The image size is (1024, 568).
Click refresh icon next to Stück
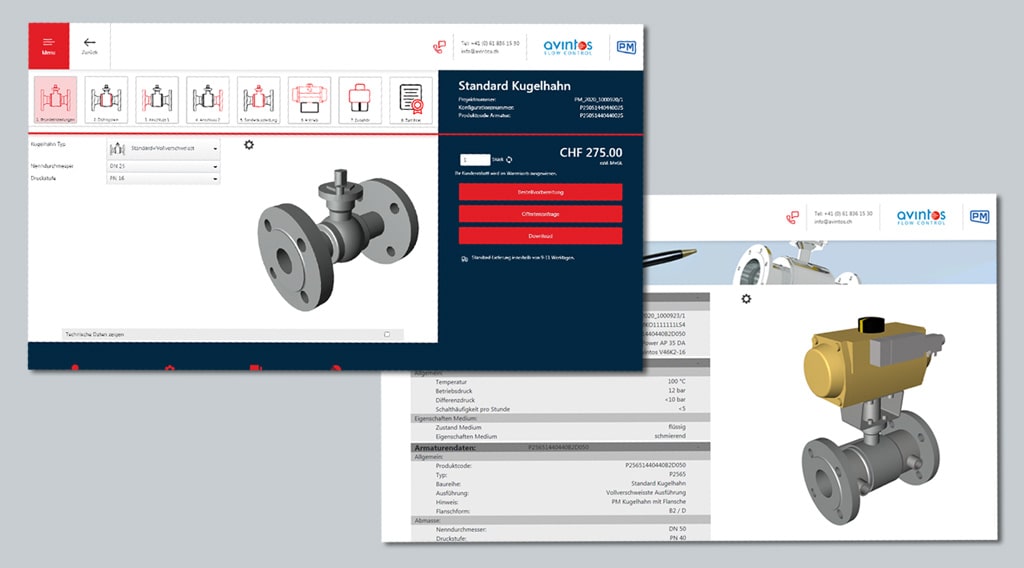(509, 160)
